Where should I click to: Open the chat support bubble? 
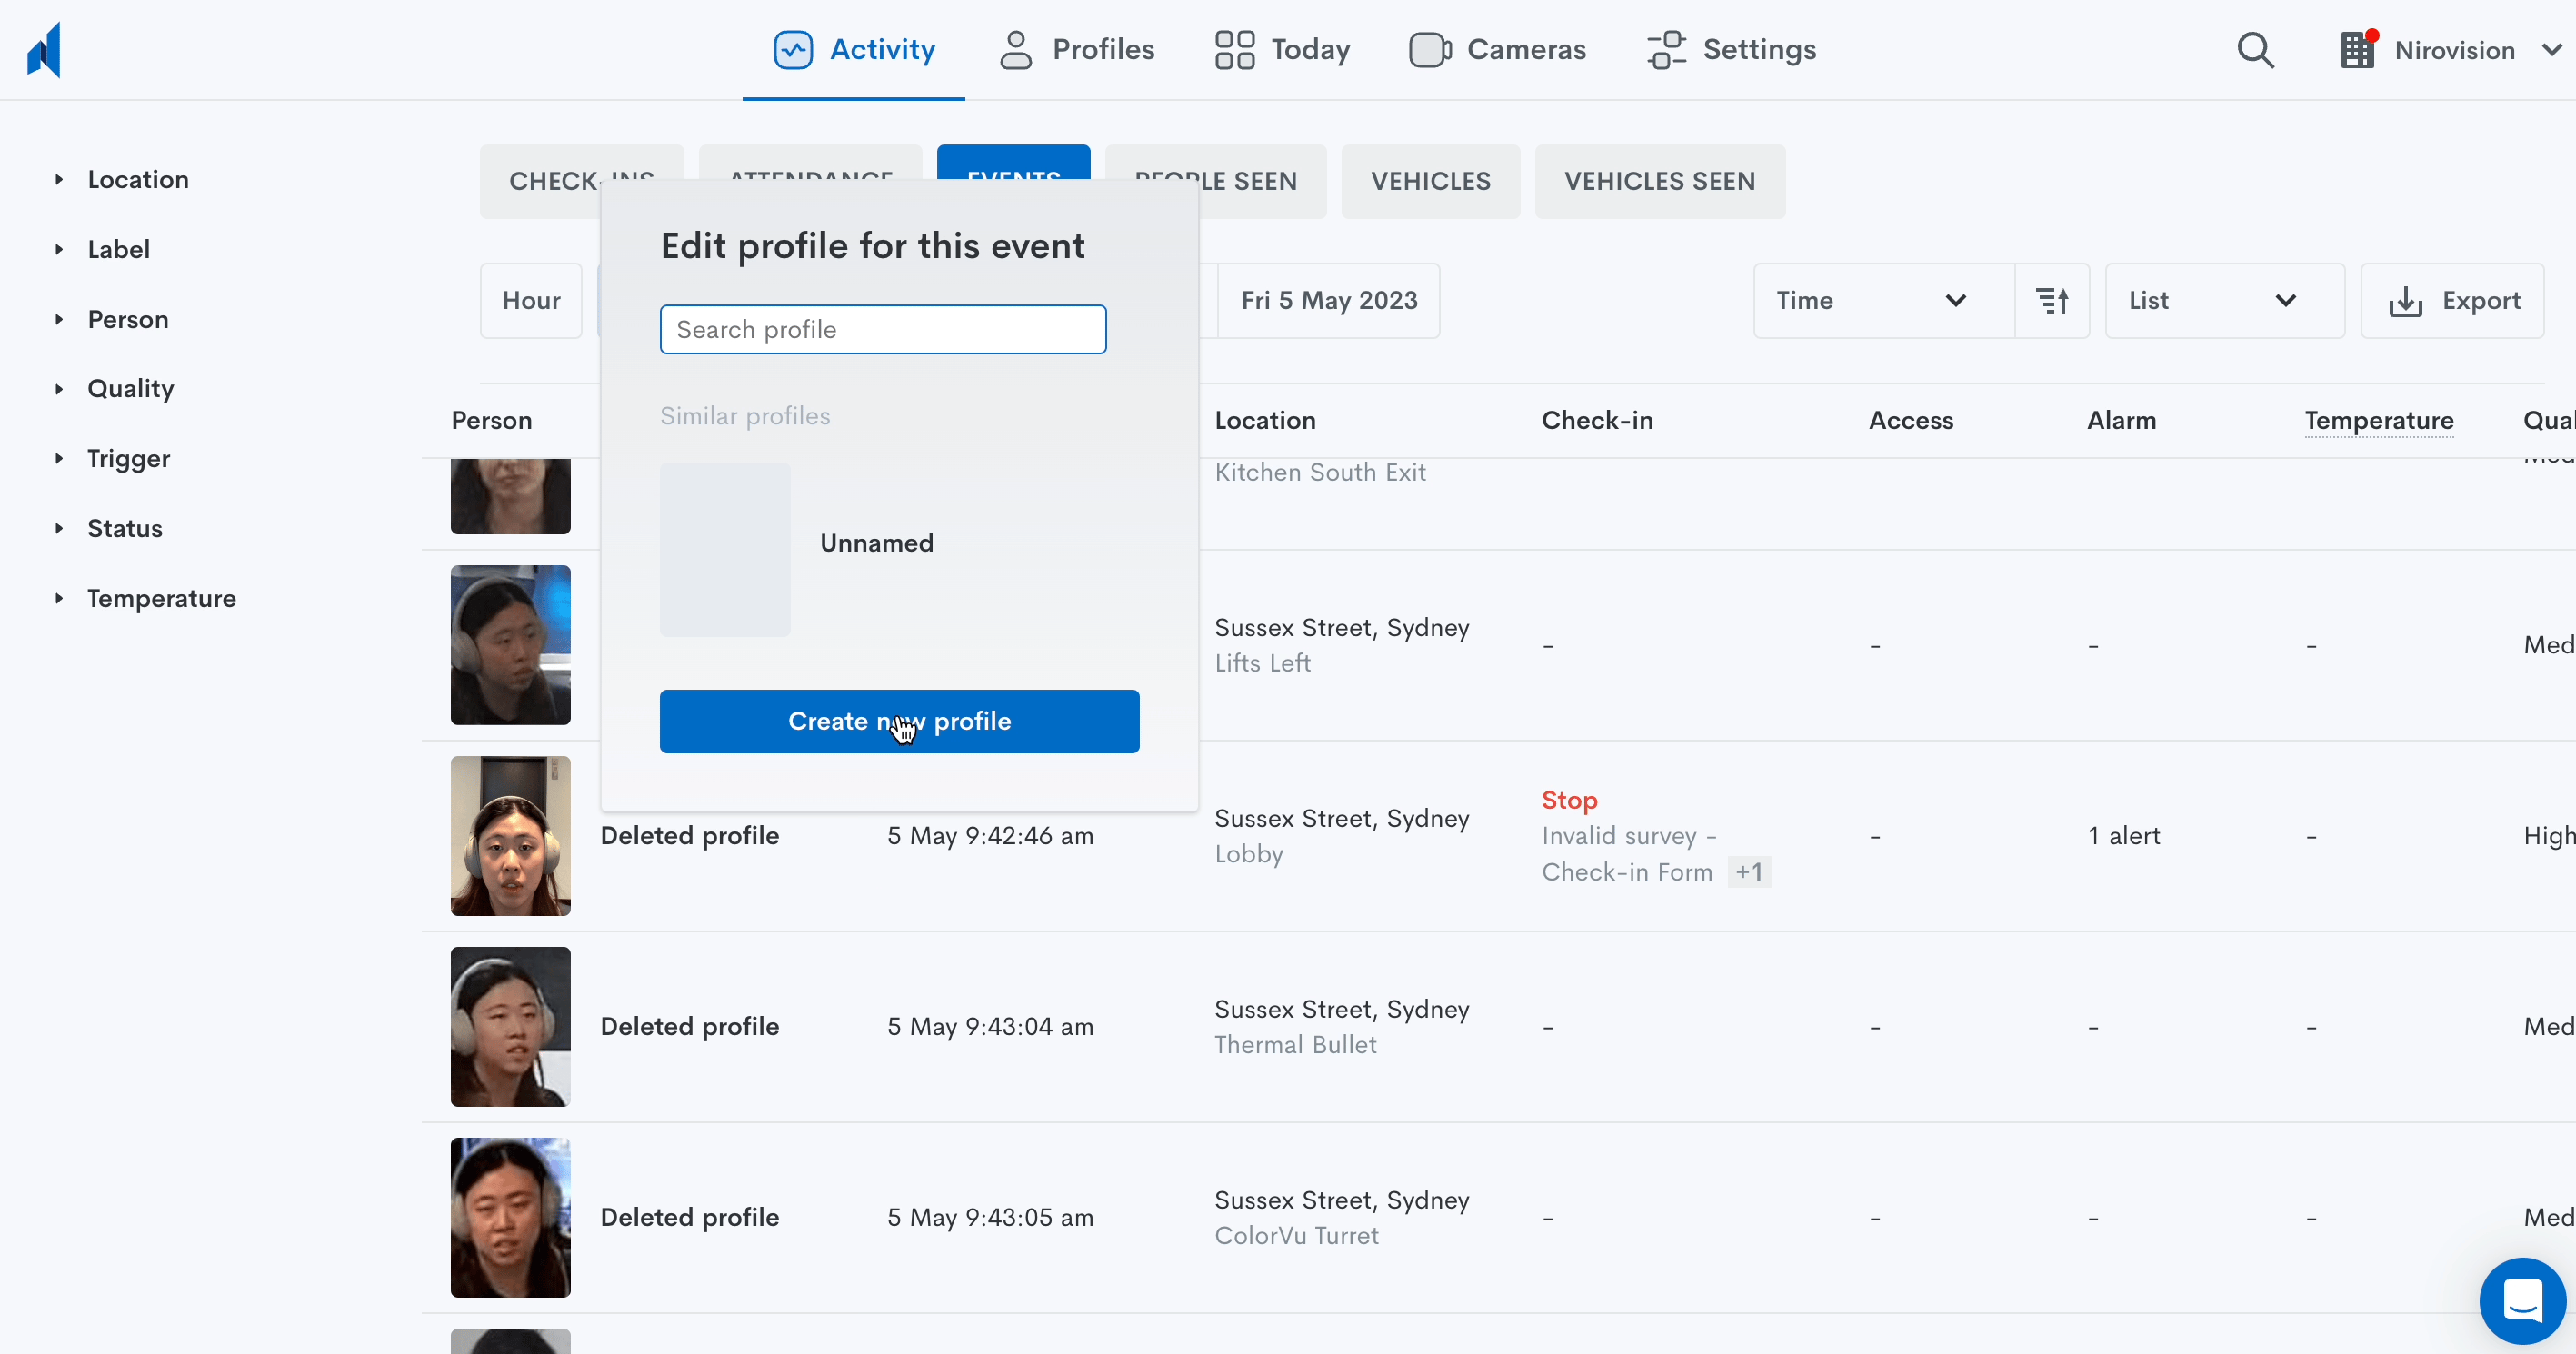click(x=2522, y=1300)
